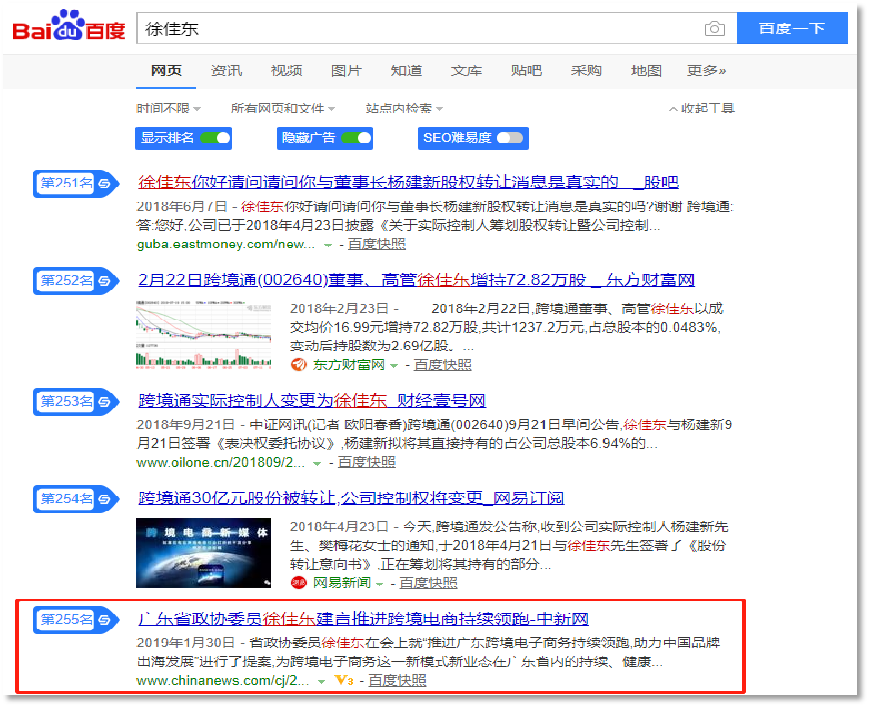Open the 更多» tab menu
The height and width of the screenshot is (707, 869).
point(707,70)
